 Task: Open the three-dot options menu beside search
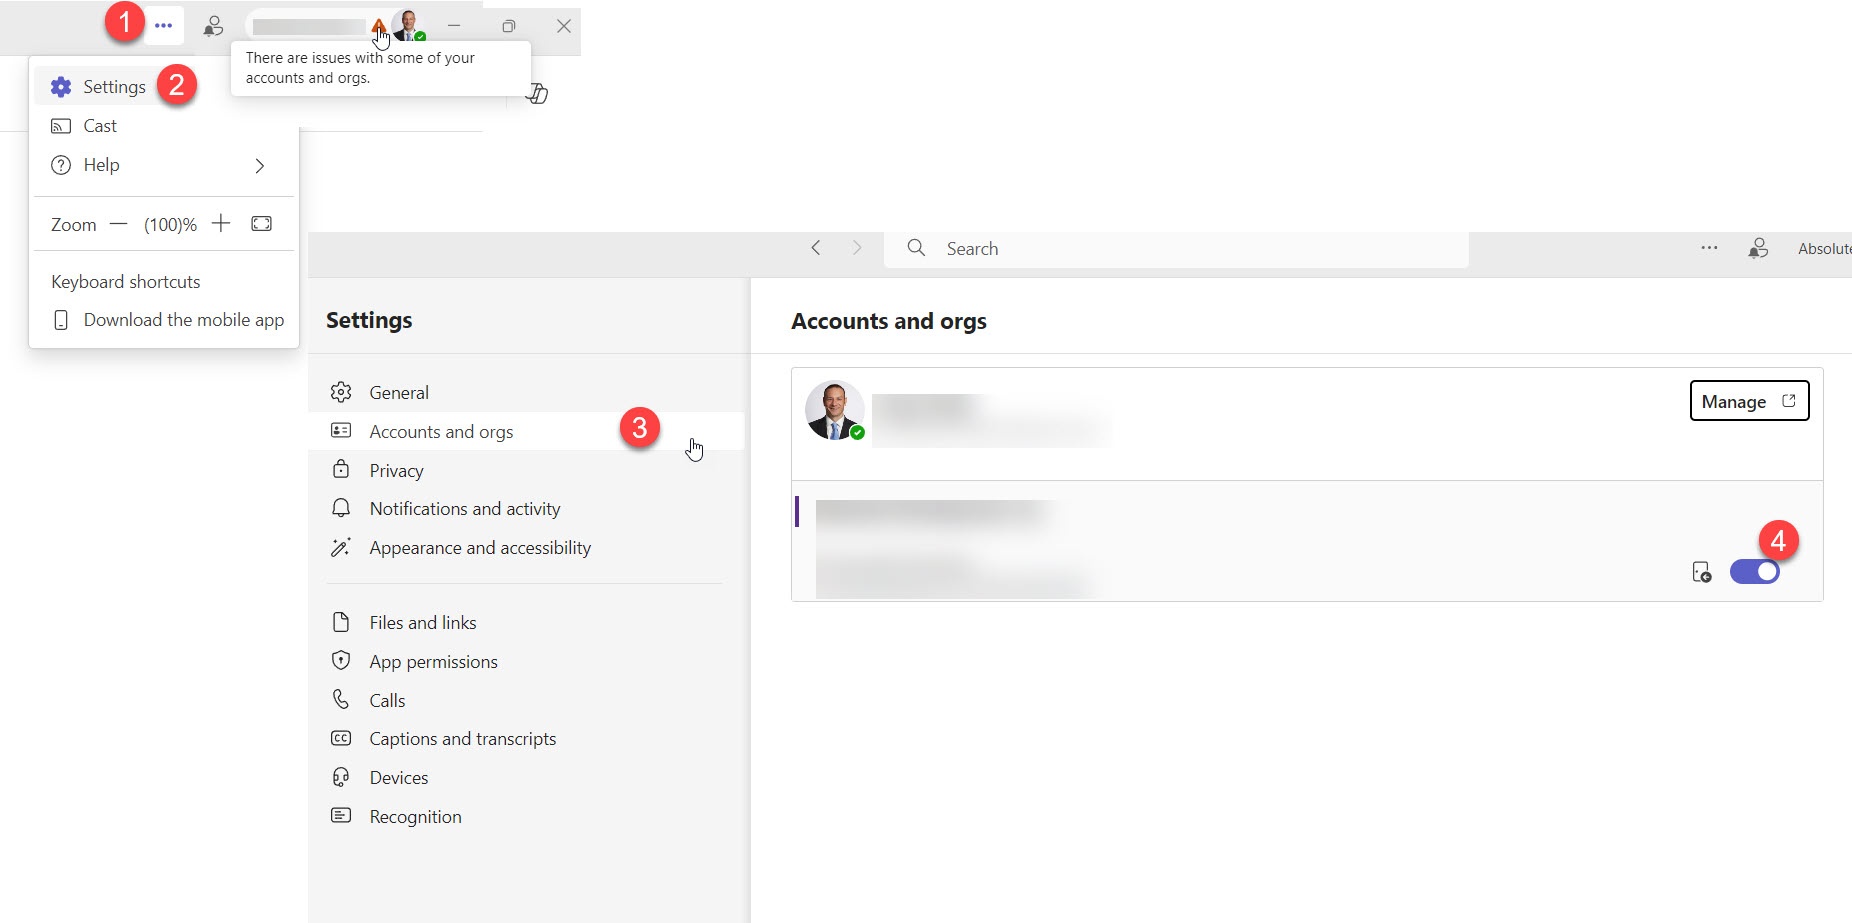pyautogui.click(x=1709, y=248)
